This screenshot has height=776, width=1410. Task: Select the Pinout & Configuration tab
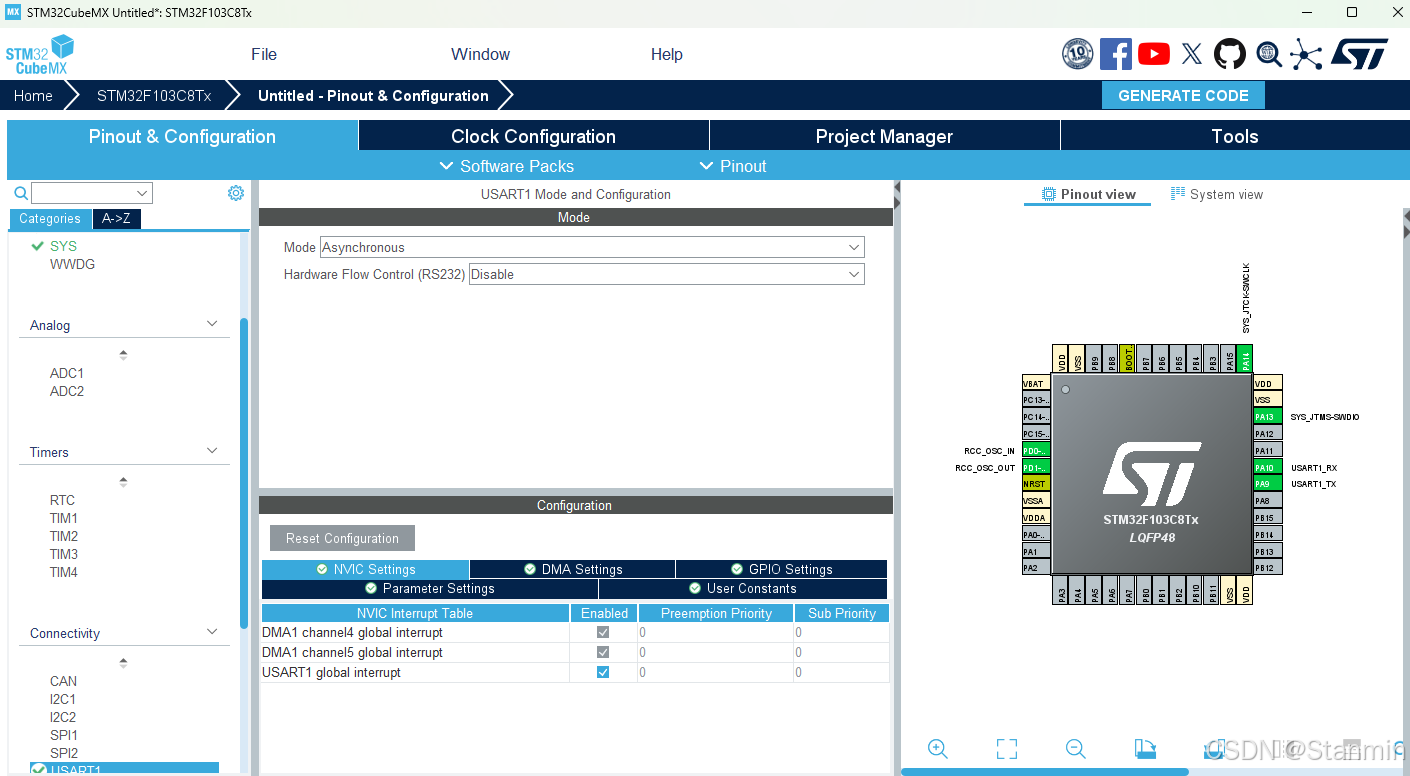pyautogui.click(x=182, y=136)
